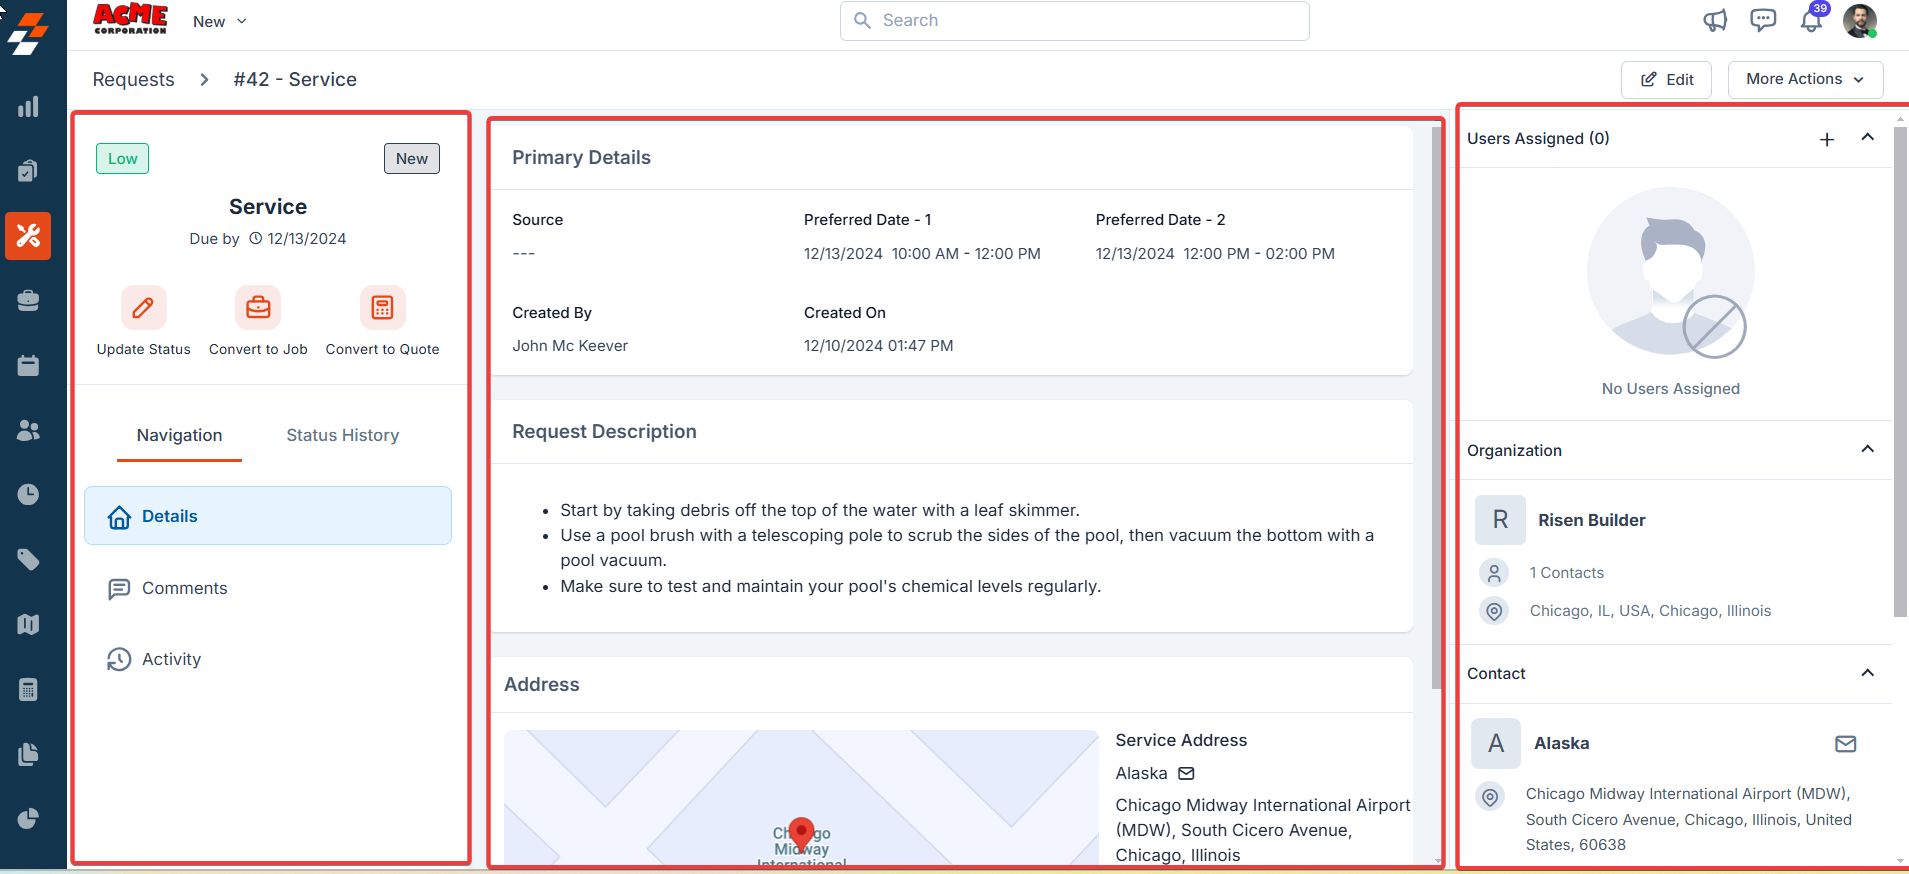The height and width of the screenshot is (874, 1909).
Task: Open the More Actions dropdown
Action: click(x=1805, y=79)
